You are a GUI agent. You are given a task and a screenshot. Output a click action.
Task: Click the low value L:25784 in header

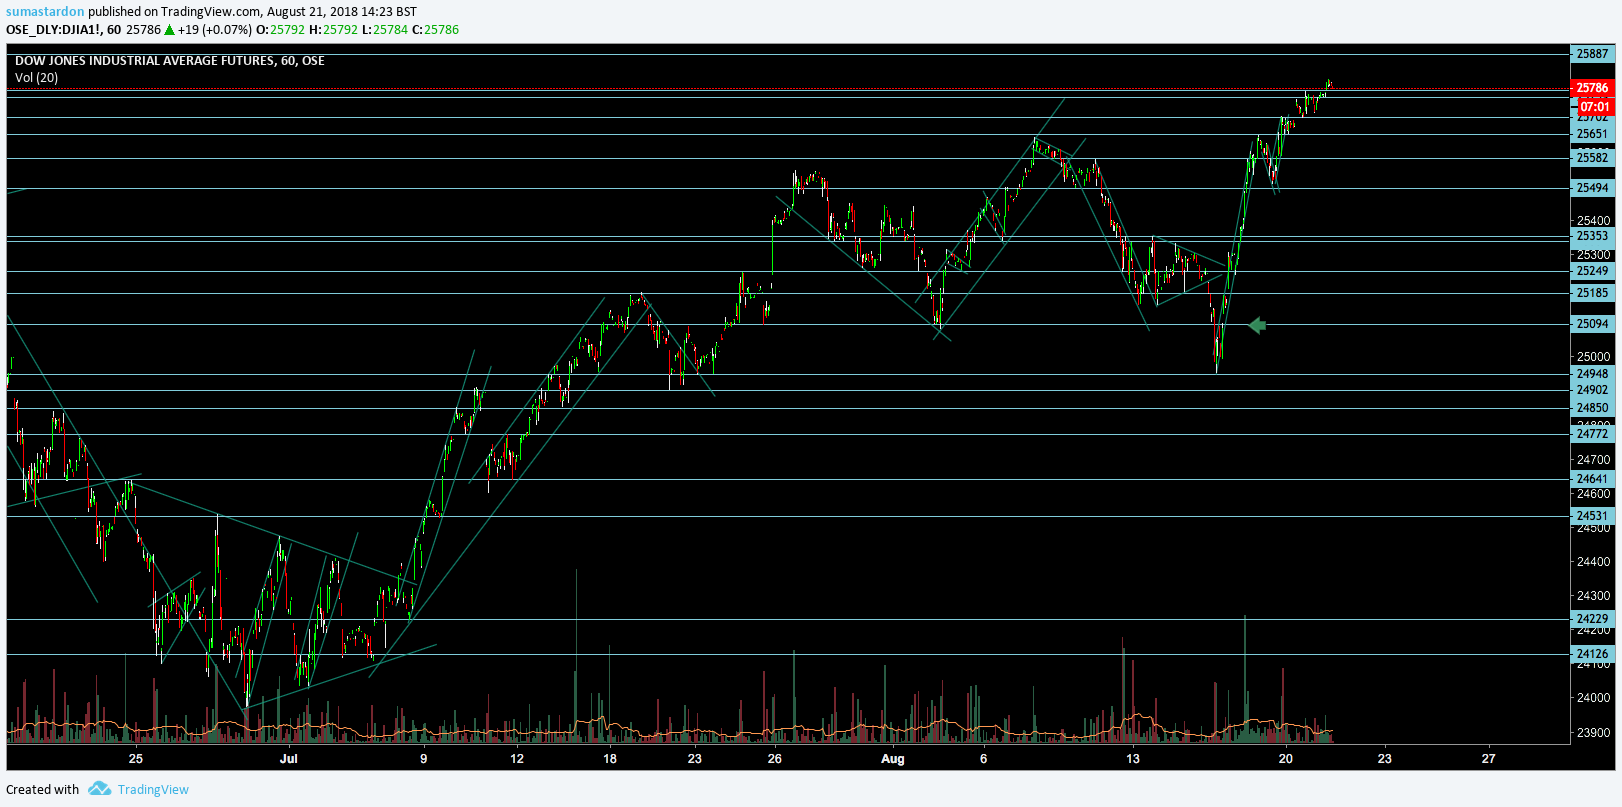pyautogui.click(x=385, y=30)
